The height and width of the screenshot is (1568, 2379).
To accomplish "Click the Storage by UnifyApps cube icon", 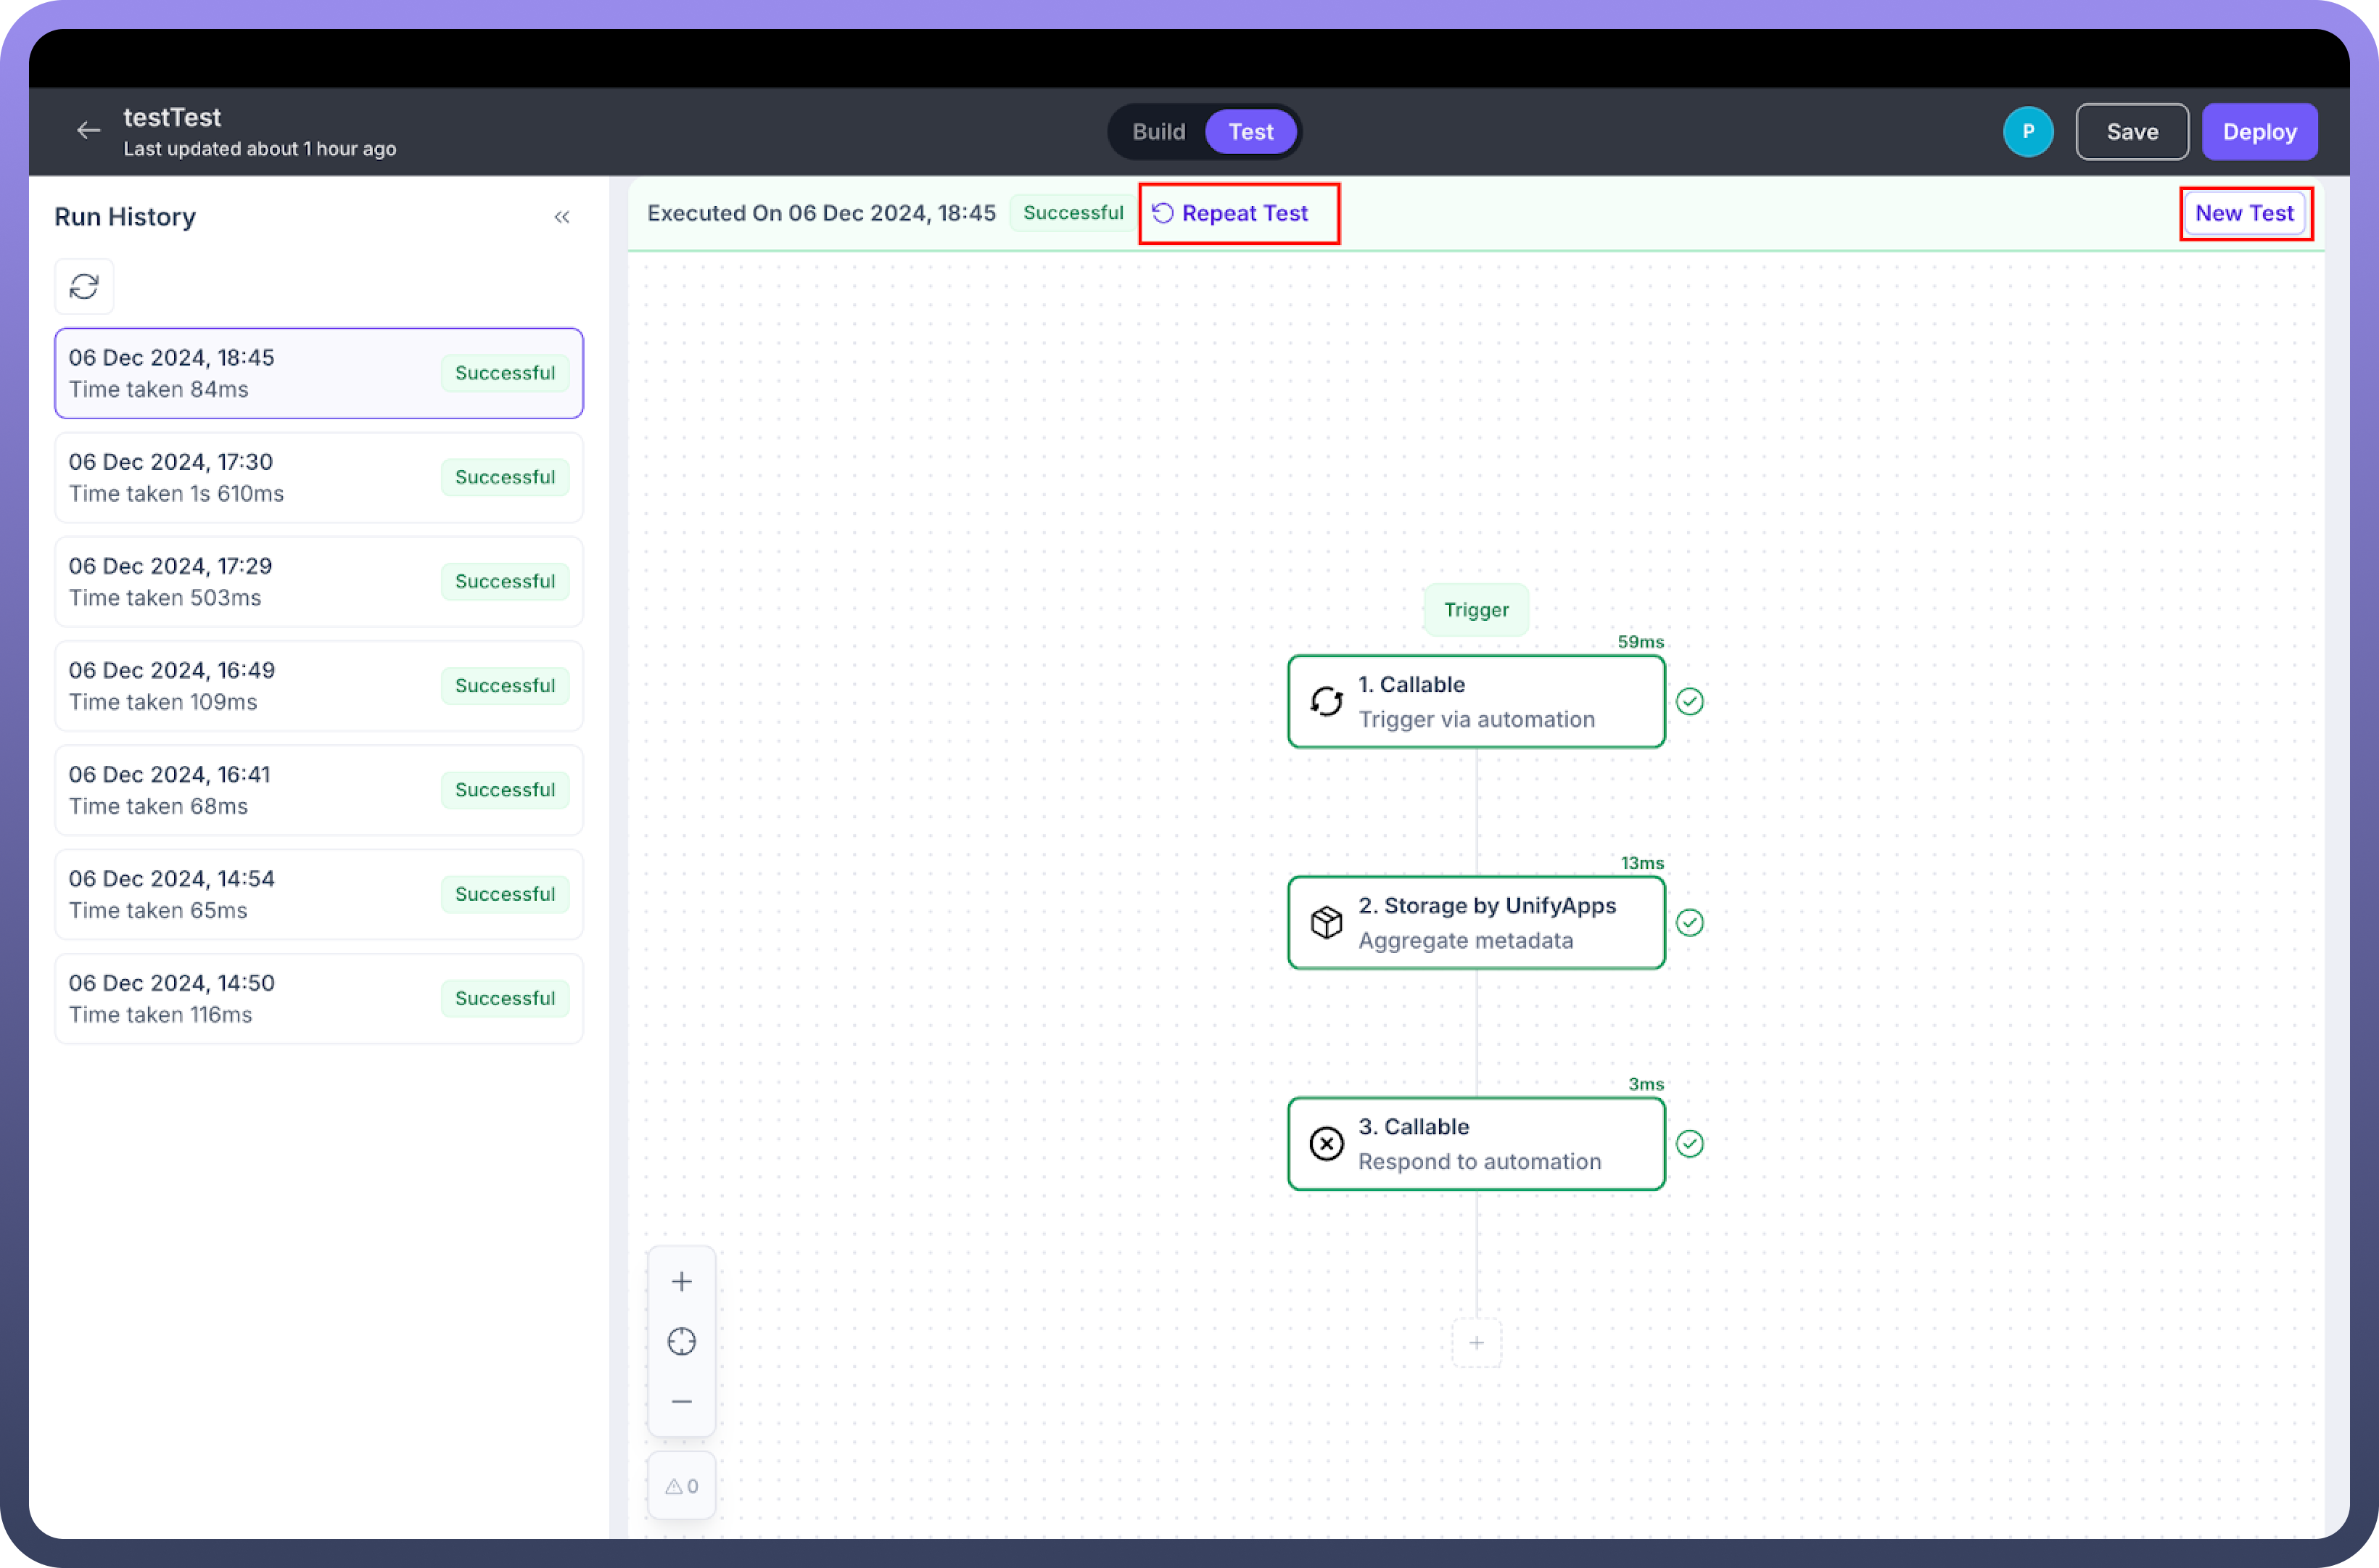I will click(x=1326, y=922).
